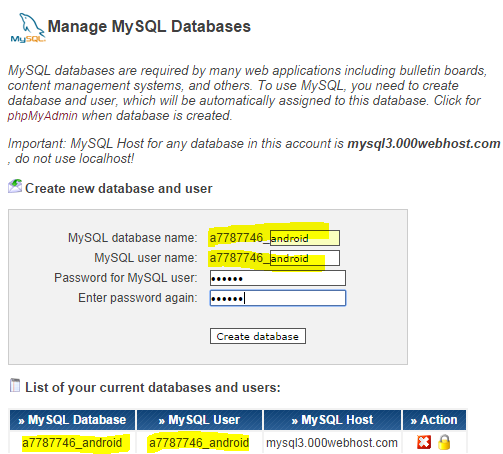Click the create new database envelope icon
503x454 pixels.
15,186
